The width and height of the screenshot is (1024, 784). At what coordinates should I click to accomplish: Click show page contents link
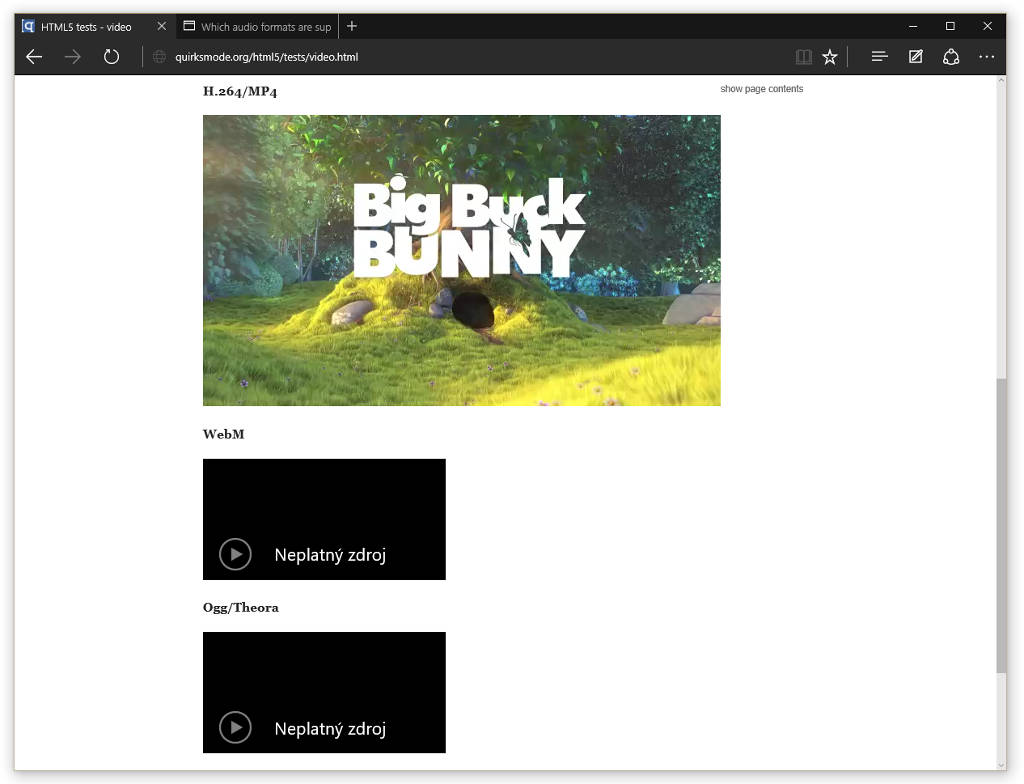(761, 89)
